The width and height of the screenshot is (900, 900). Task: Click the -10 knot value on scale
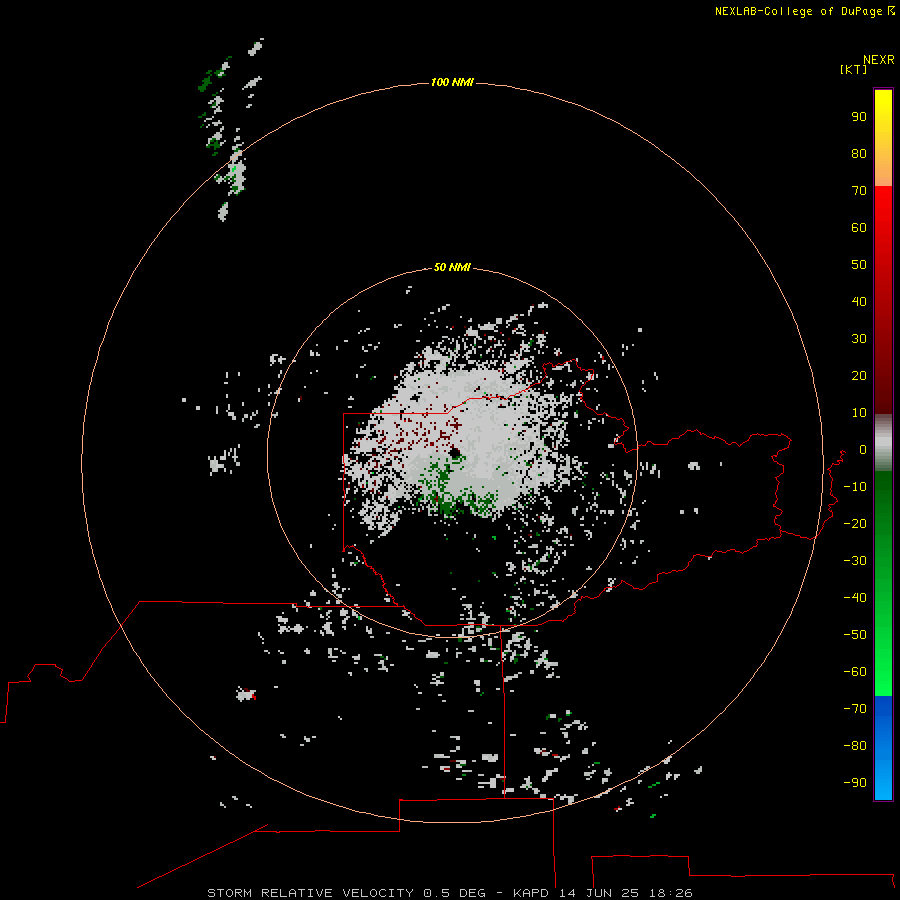click(x=855, y=487)
